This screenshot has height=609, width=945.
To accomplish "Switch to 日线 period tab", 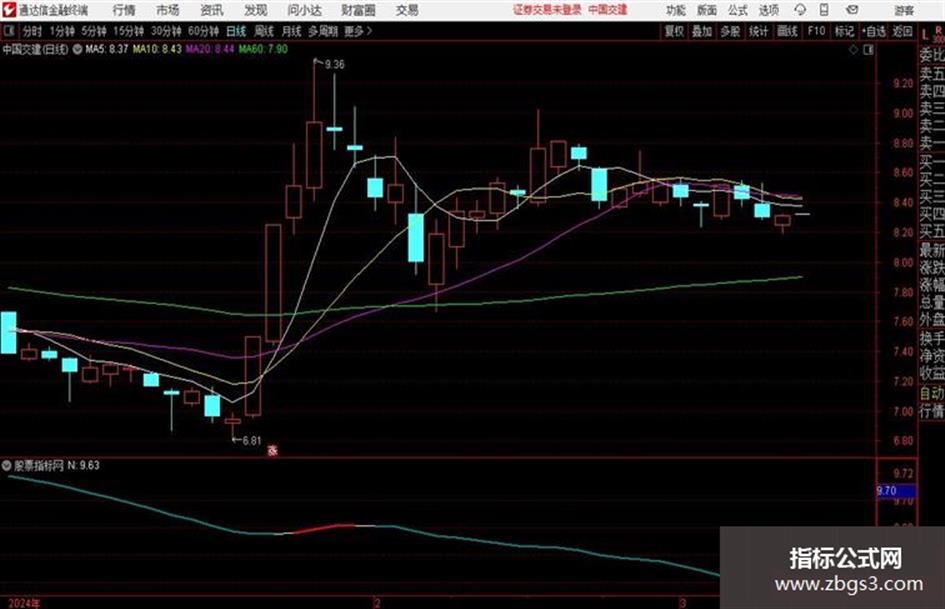I will click(x=236, y=31).
